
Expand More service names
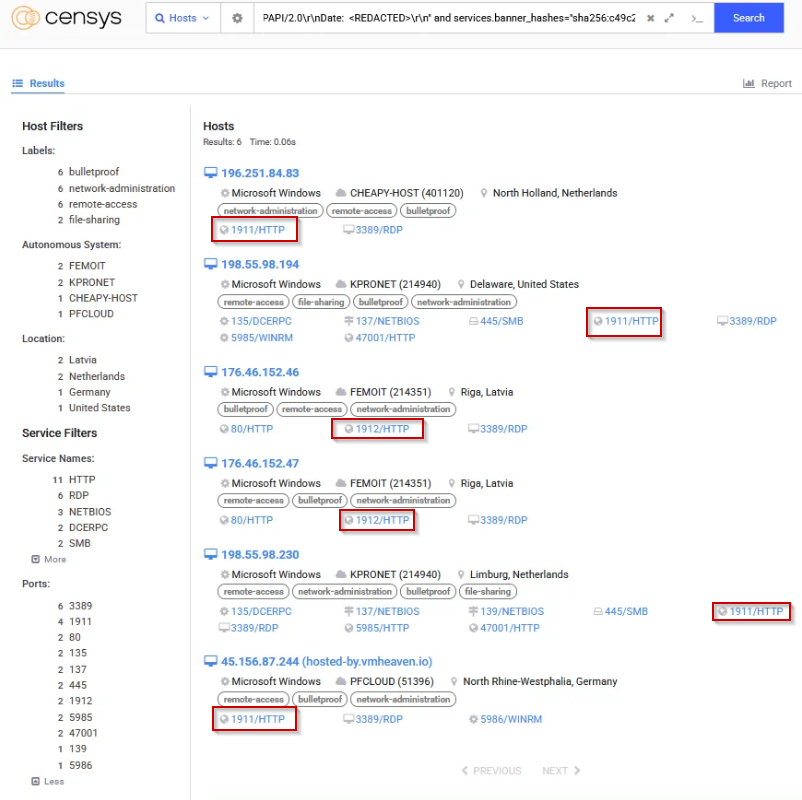[49, 560]
